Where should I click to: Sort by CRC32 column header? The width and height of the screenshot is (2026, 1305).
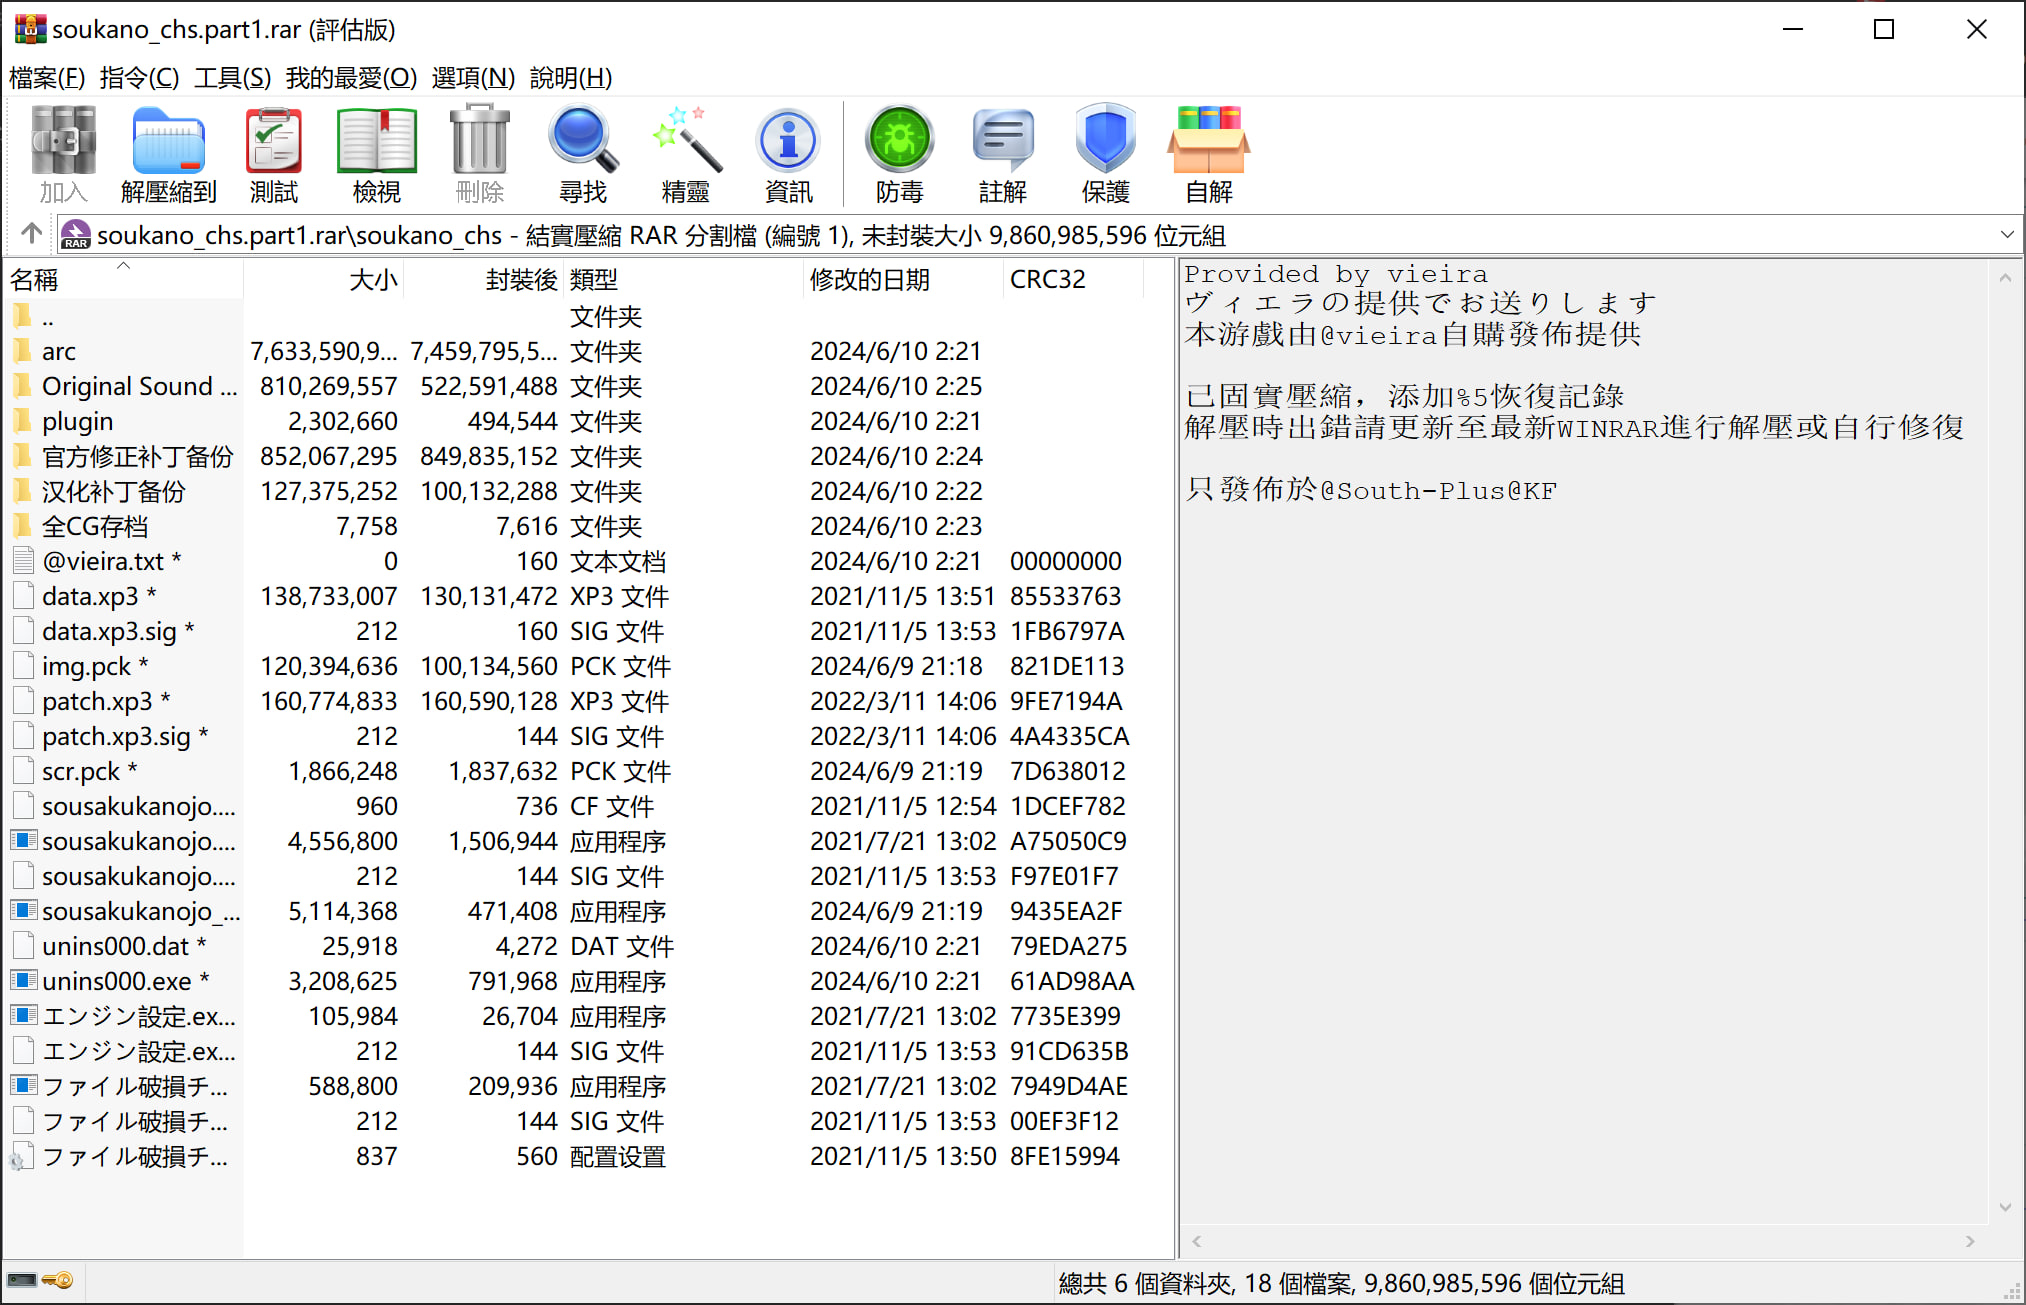(1047, 280)
